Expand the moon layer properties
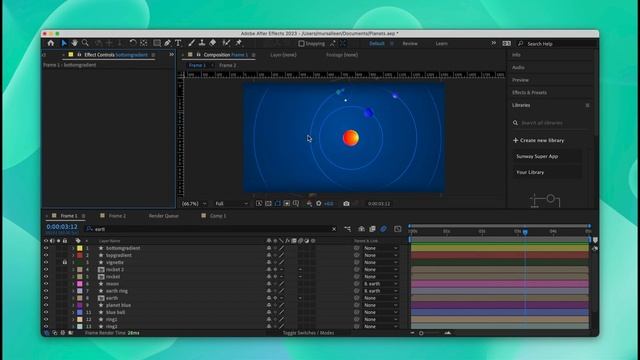640x360 pixels. pos(73,284)
